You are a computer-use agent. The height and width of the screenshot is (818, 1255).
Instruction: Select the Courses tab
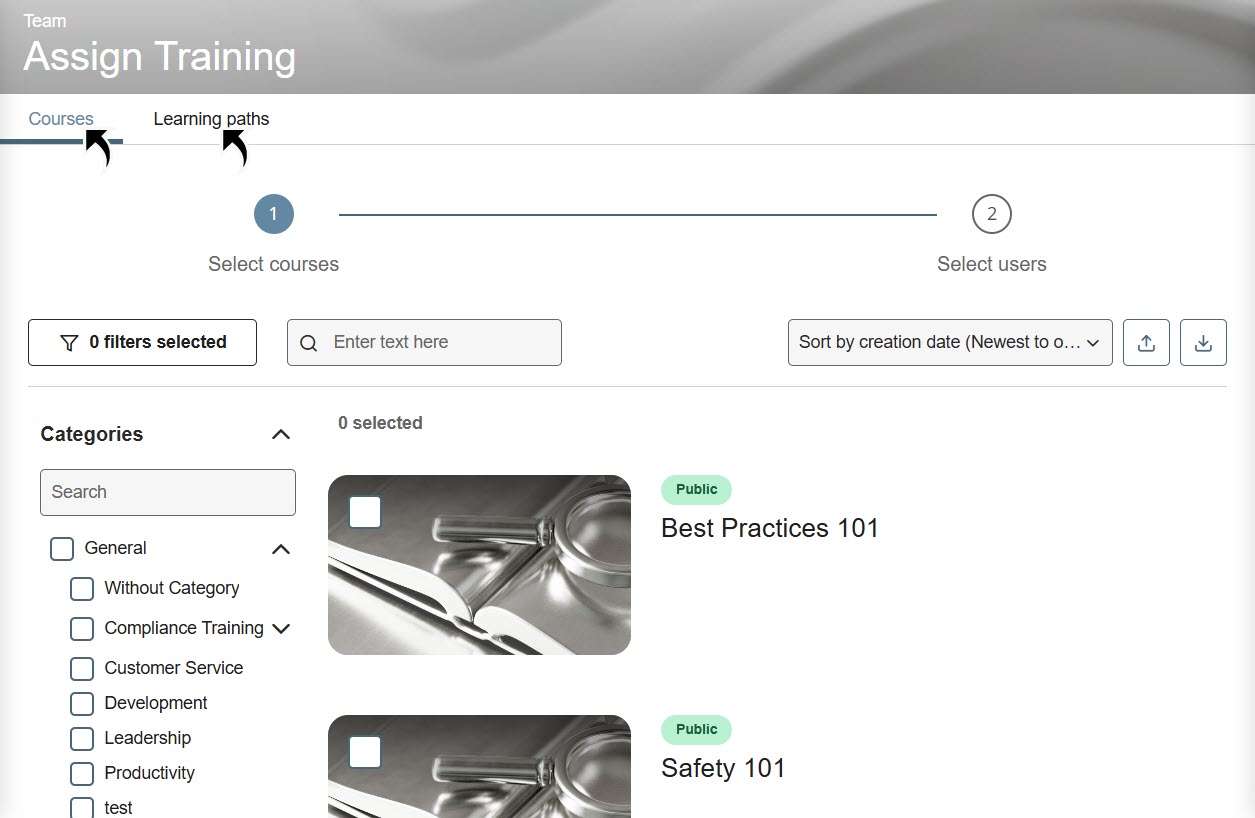[x=61, y=119]
